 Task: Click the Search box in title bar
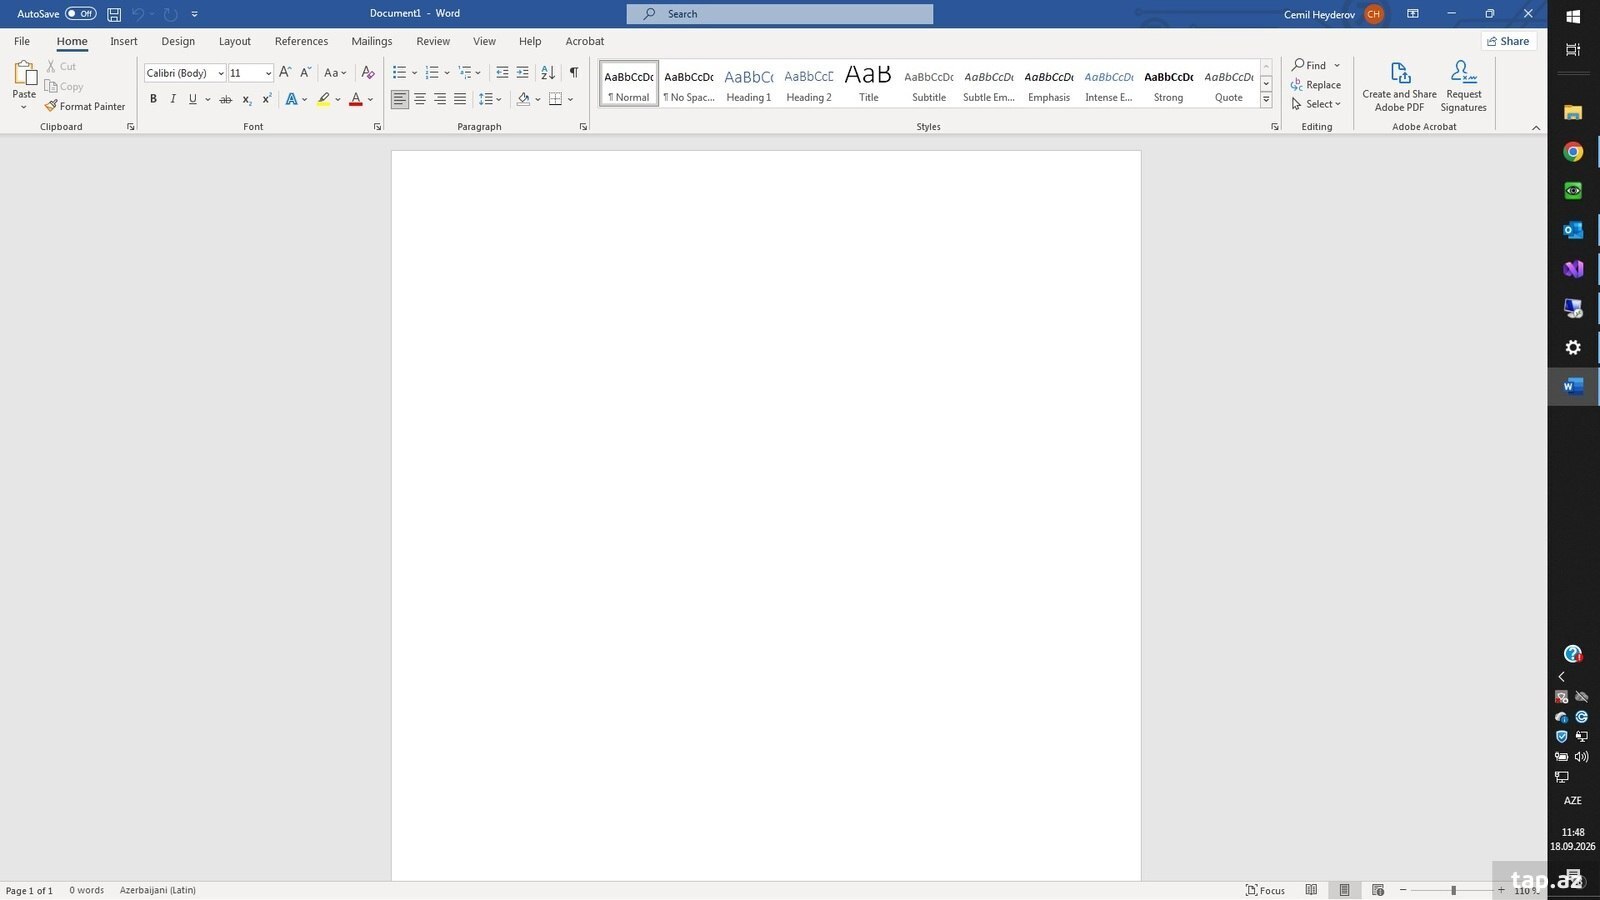pyautogui.click(x=780, y=14)
